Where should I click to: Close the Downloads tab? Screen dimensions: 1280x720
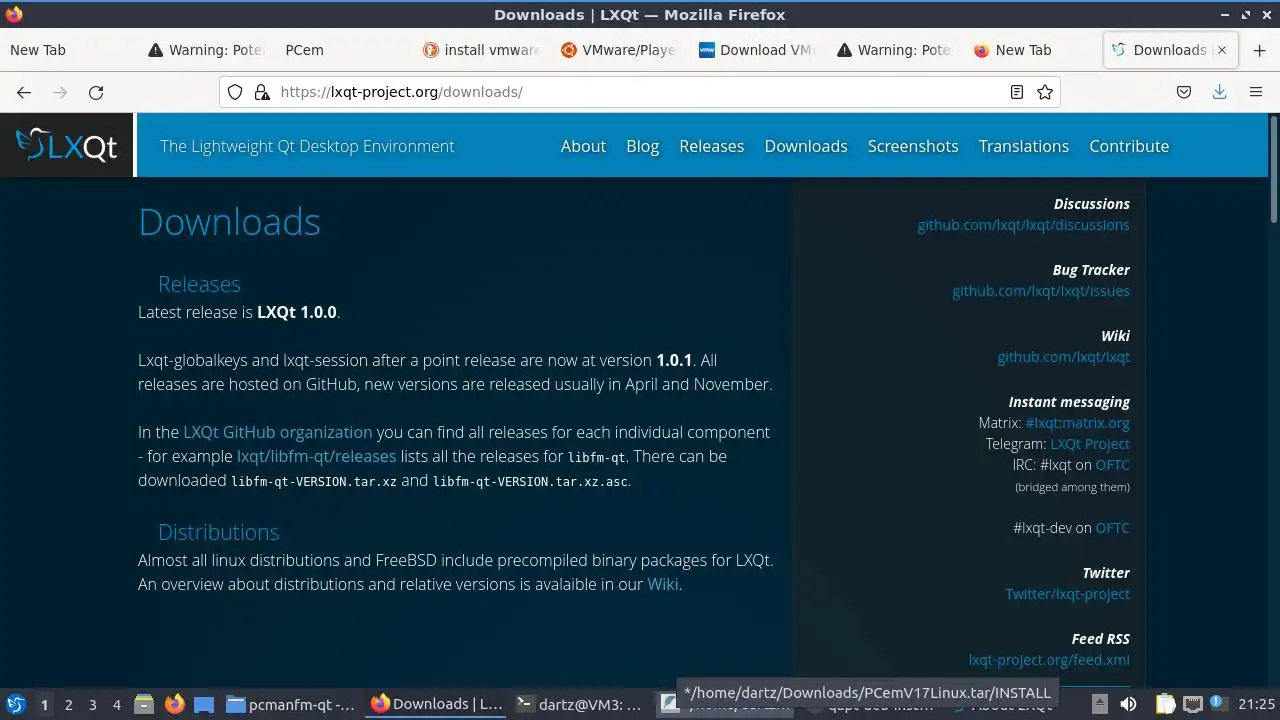1221,50
